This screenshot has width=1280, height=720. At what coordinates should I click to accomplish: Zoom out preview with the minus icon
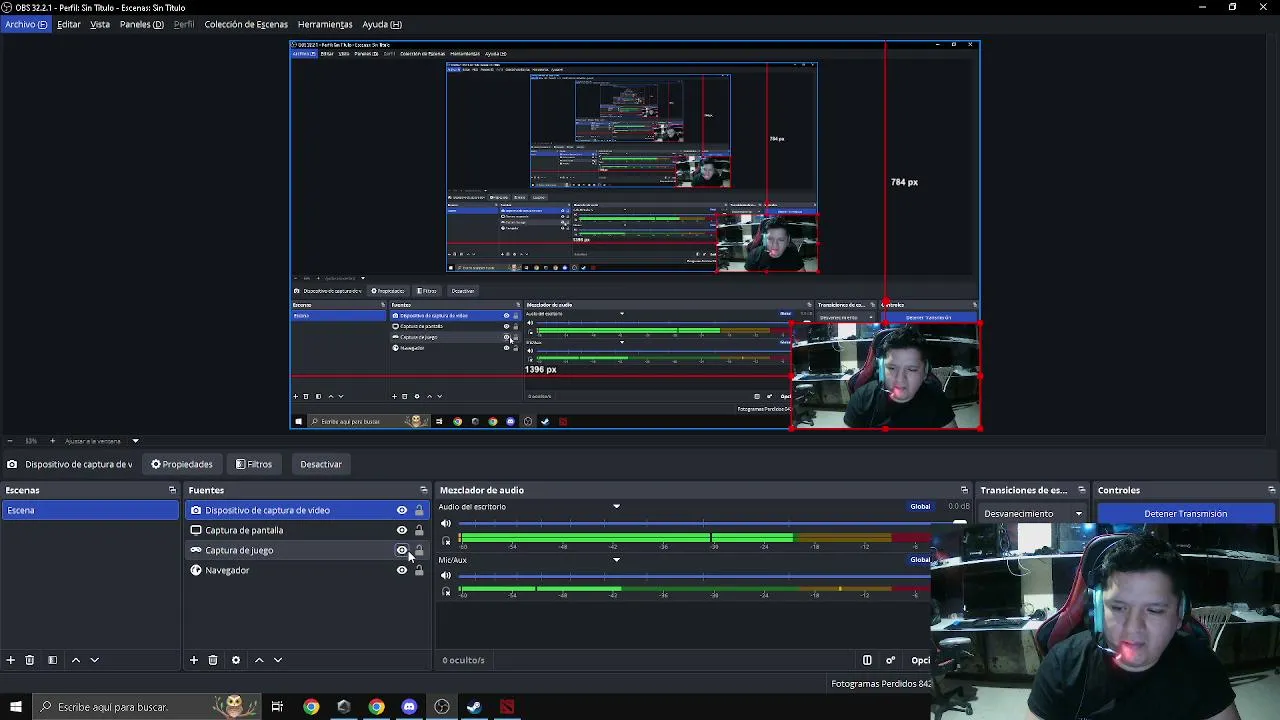coord(10,441)
